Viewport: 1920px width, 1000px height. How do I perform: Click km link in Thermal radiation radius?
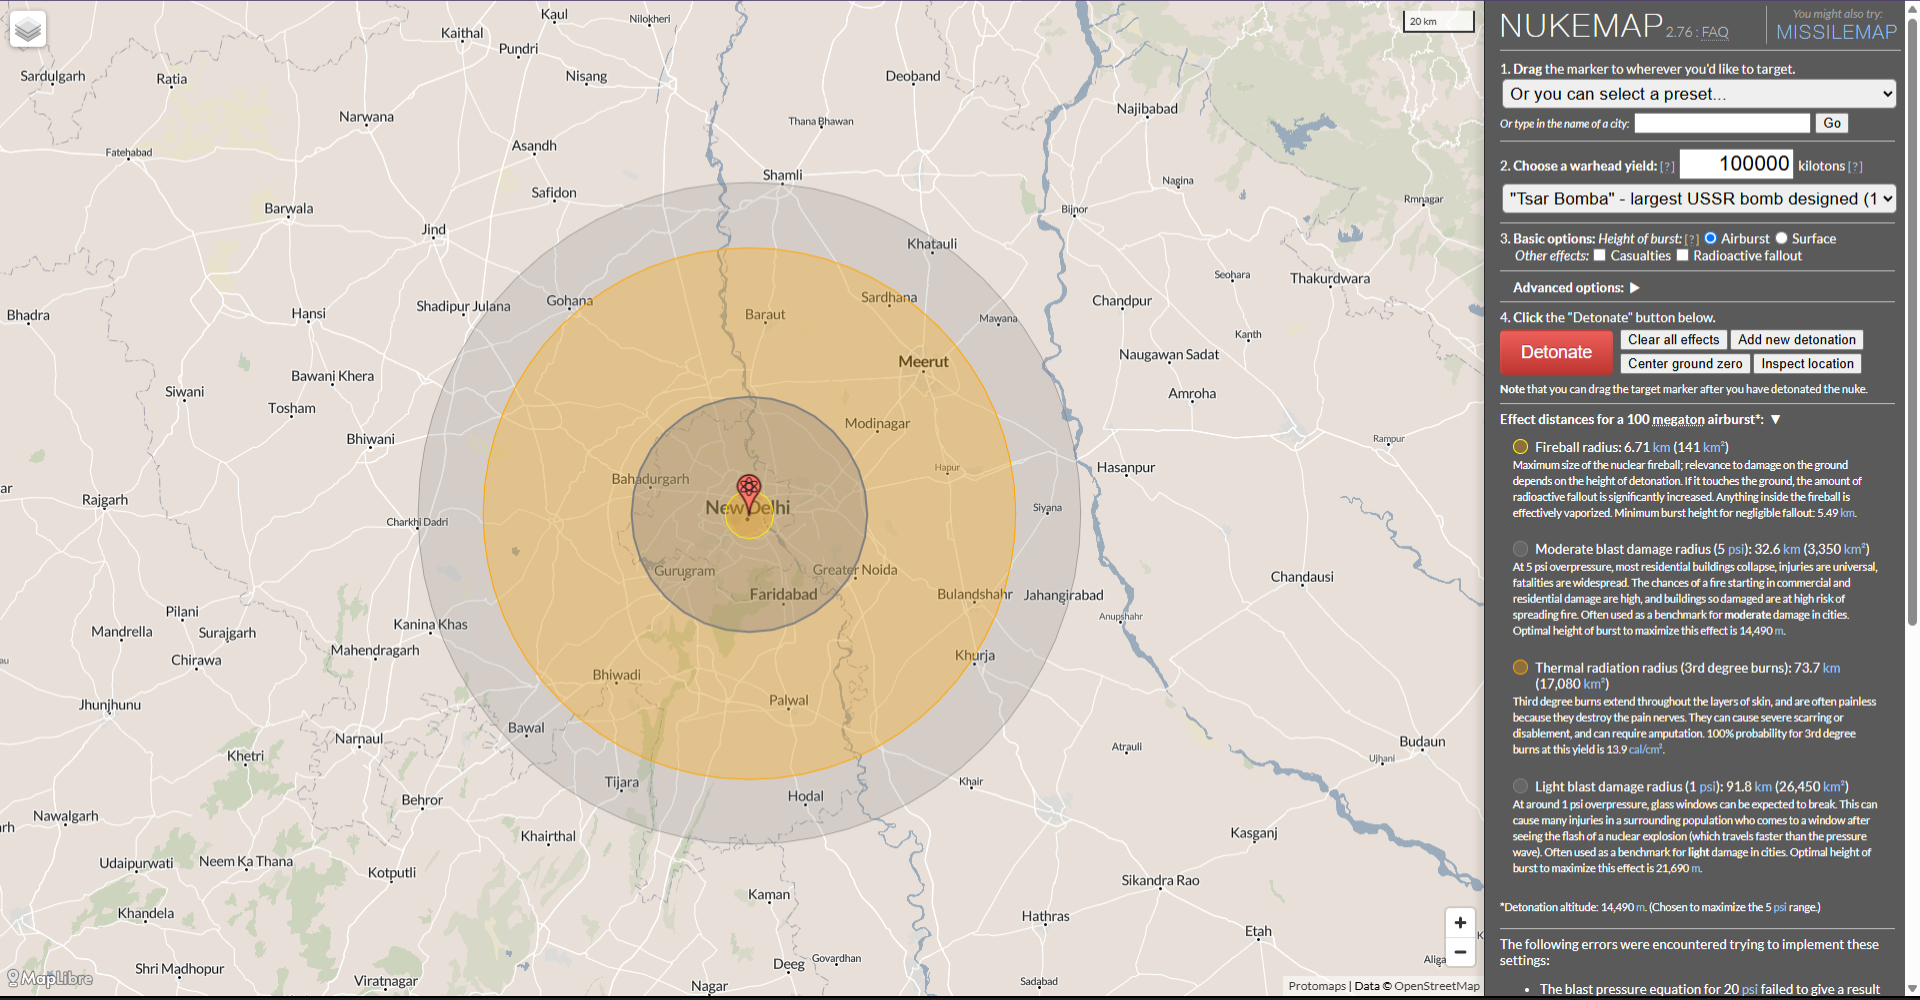click(1831, 668)
